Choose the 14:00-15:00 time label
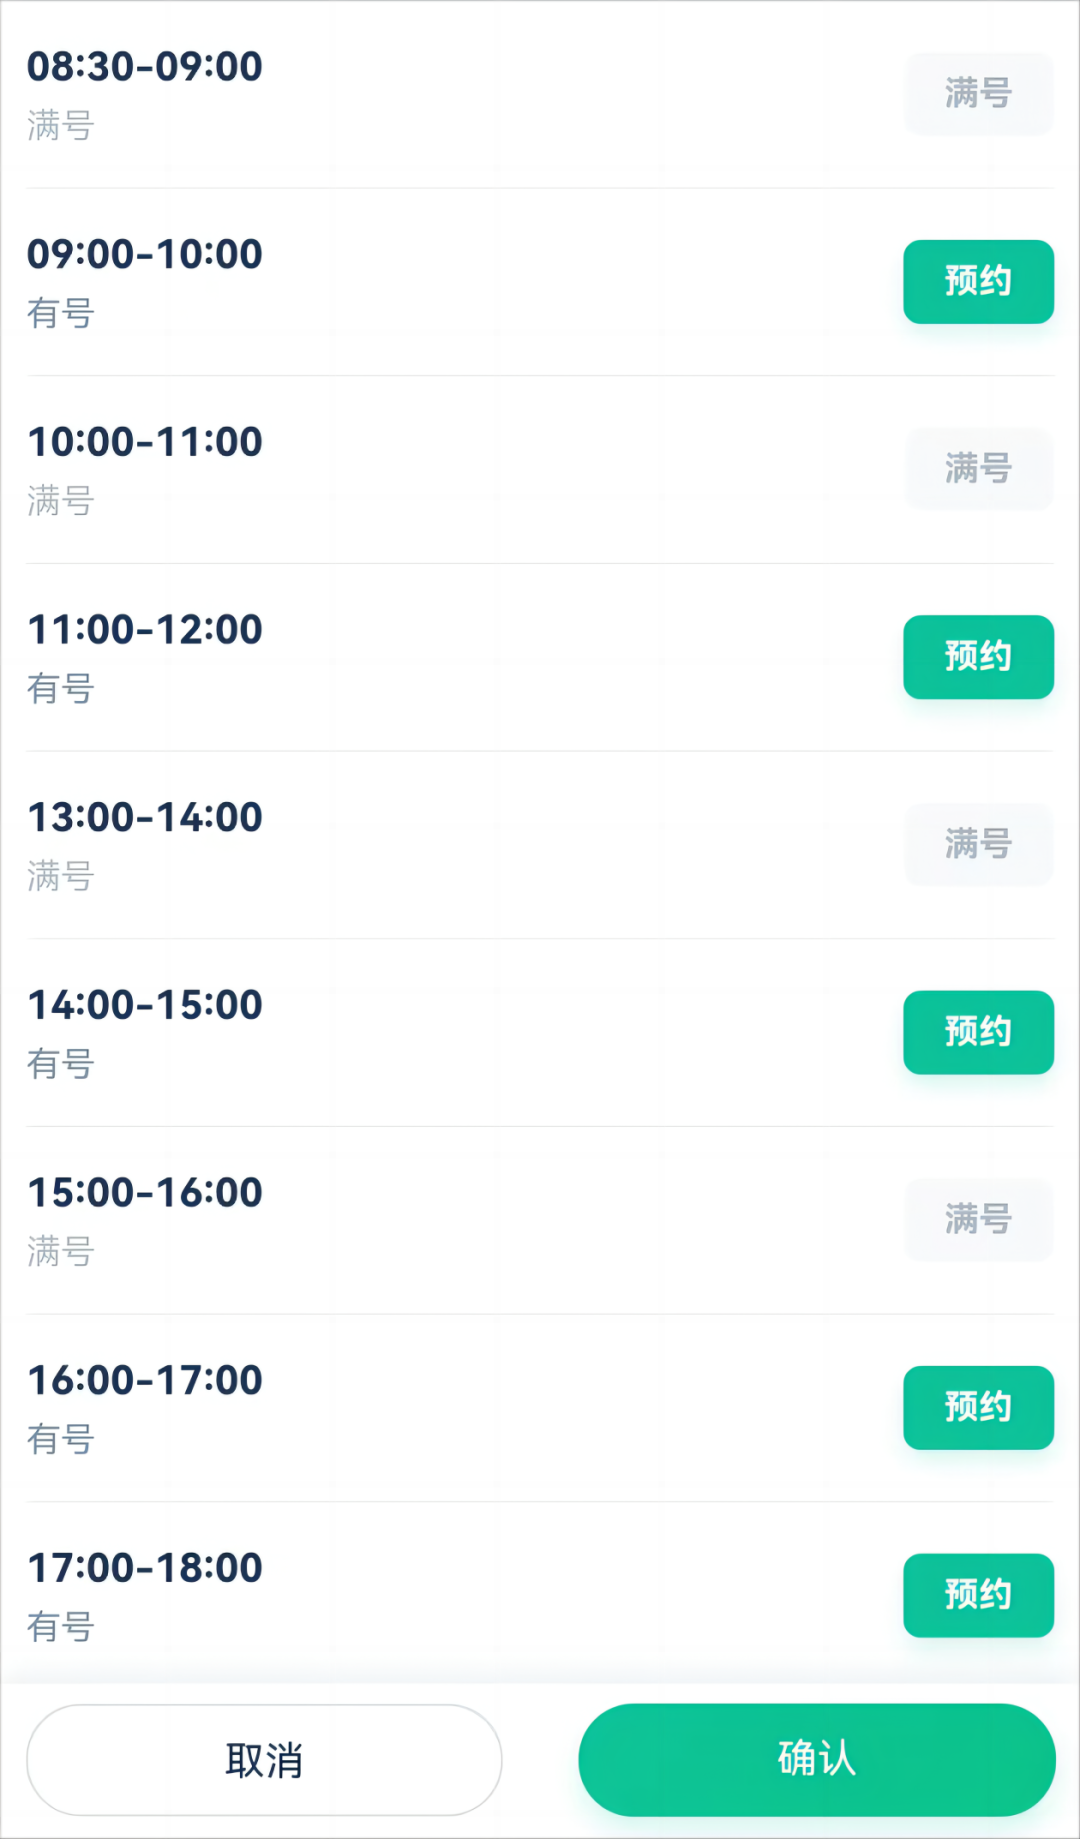Screen dimensions: 1080x1839 tap(145, 1005)
